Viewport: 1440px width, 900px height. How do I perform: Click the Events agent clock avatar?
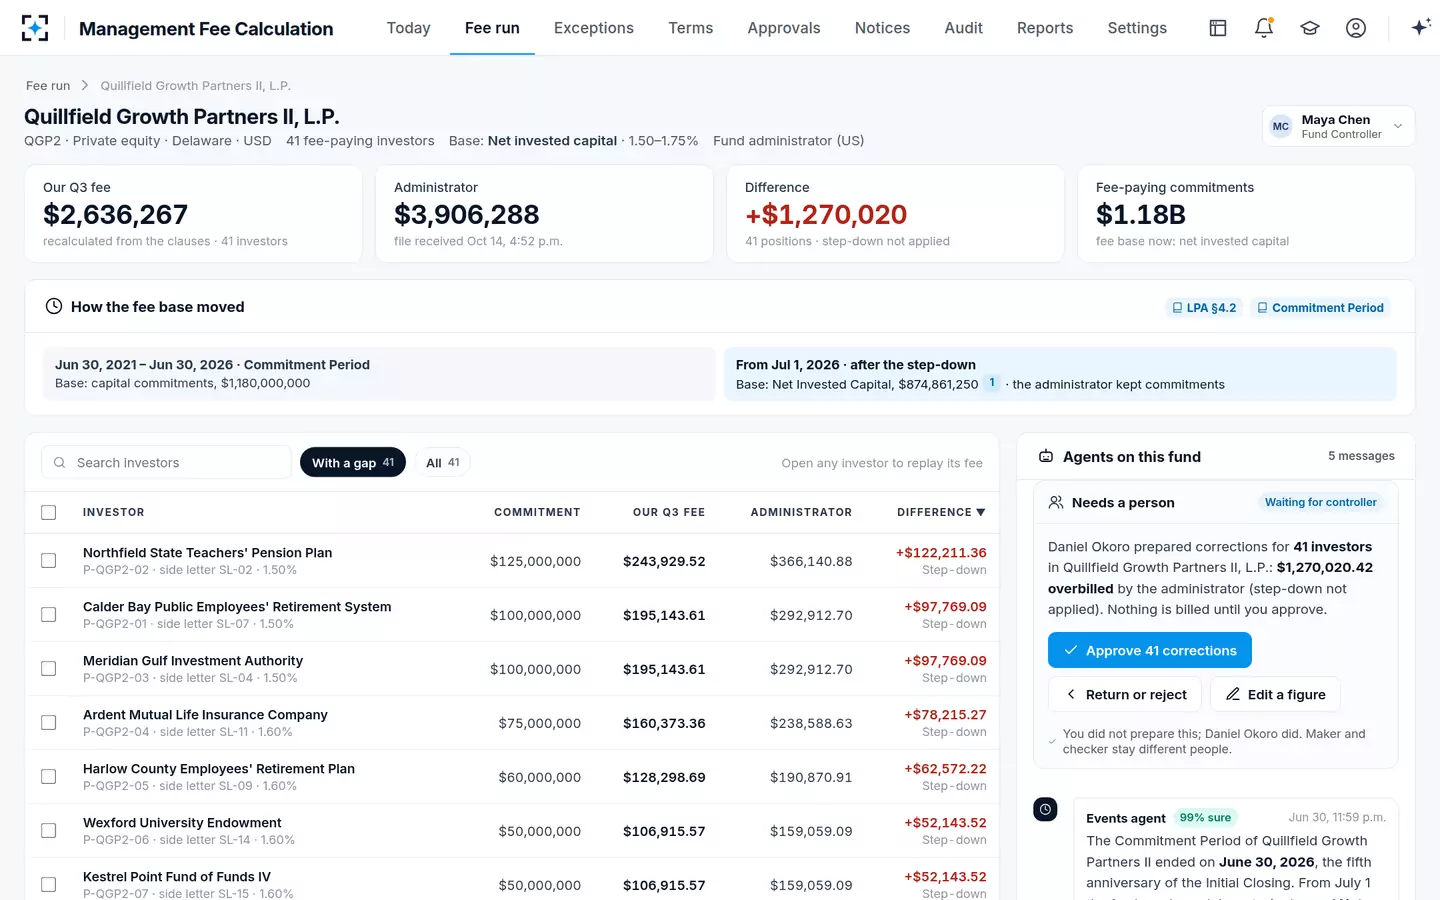1045,810
